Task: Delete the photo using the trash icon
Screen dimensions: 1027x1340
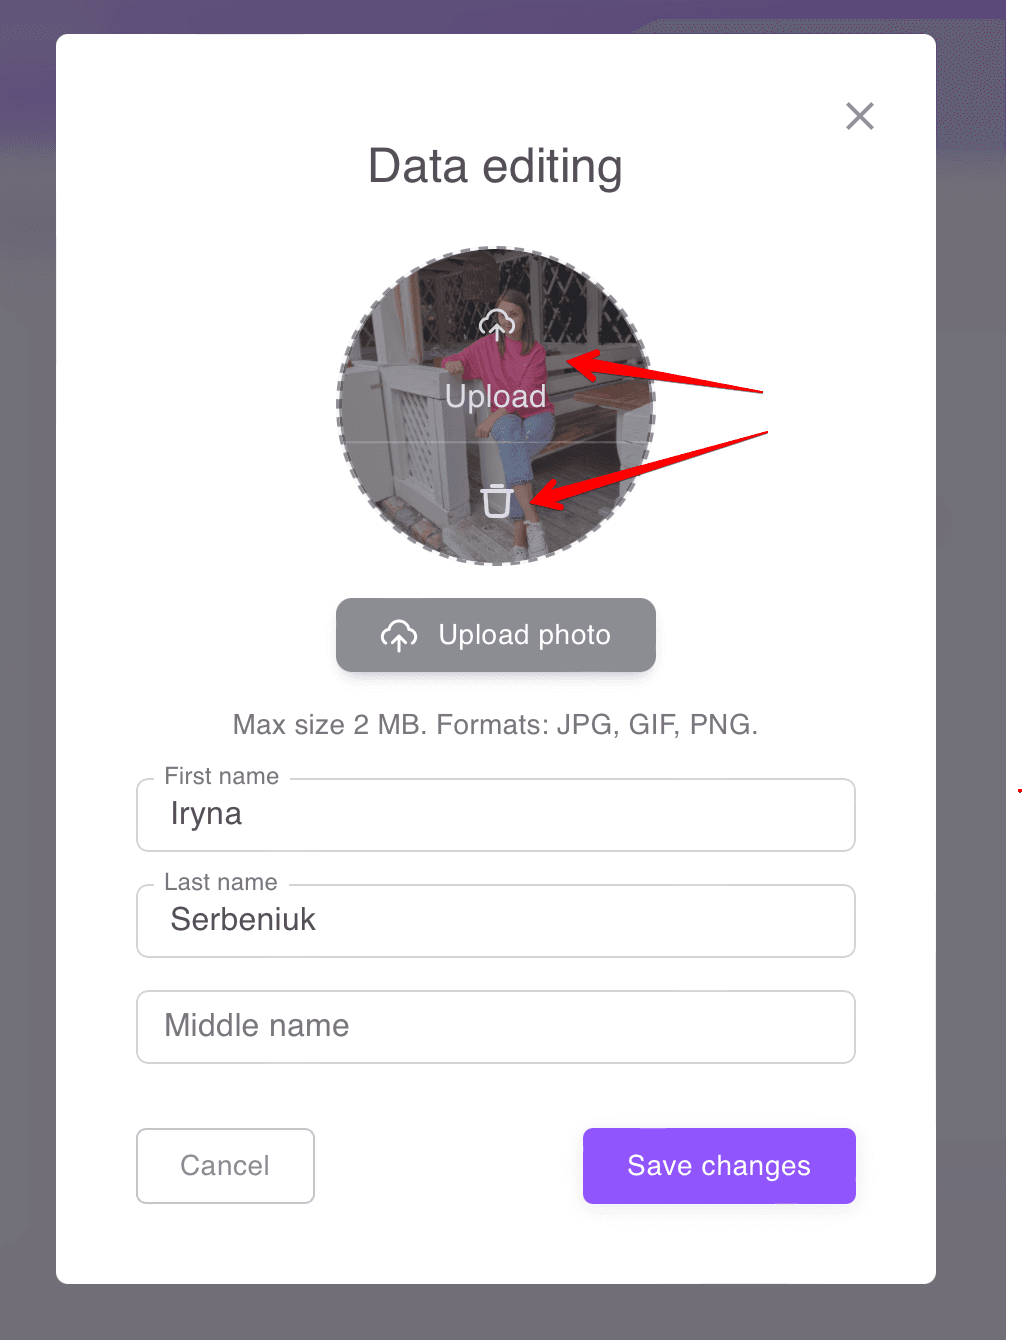Action: pyautogui.click(x=496, y=500)
